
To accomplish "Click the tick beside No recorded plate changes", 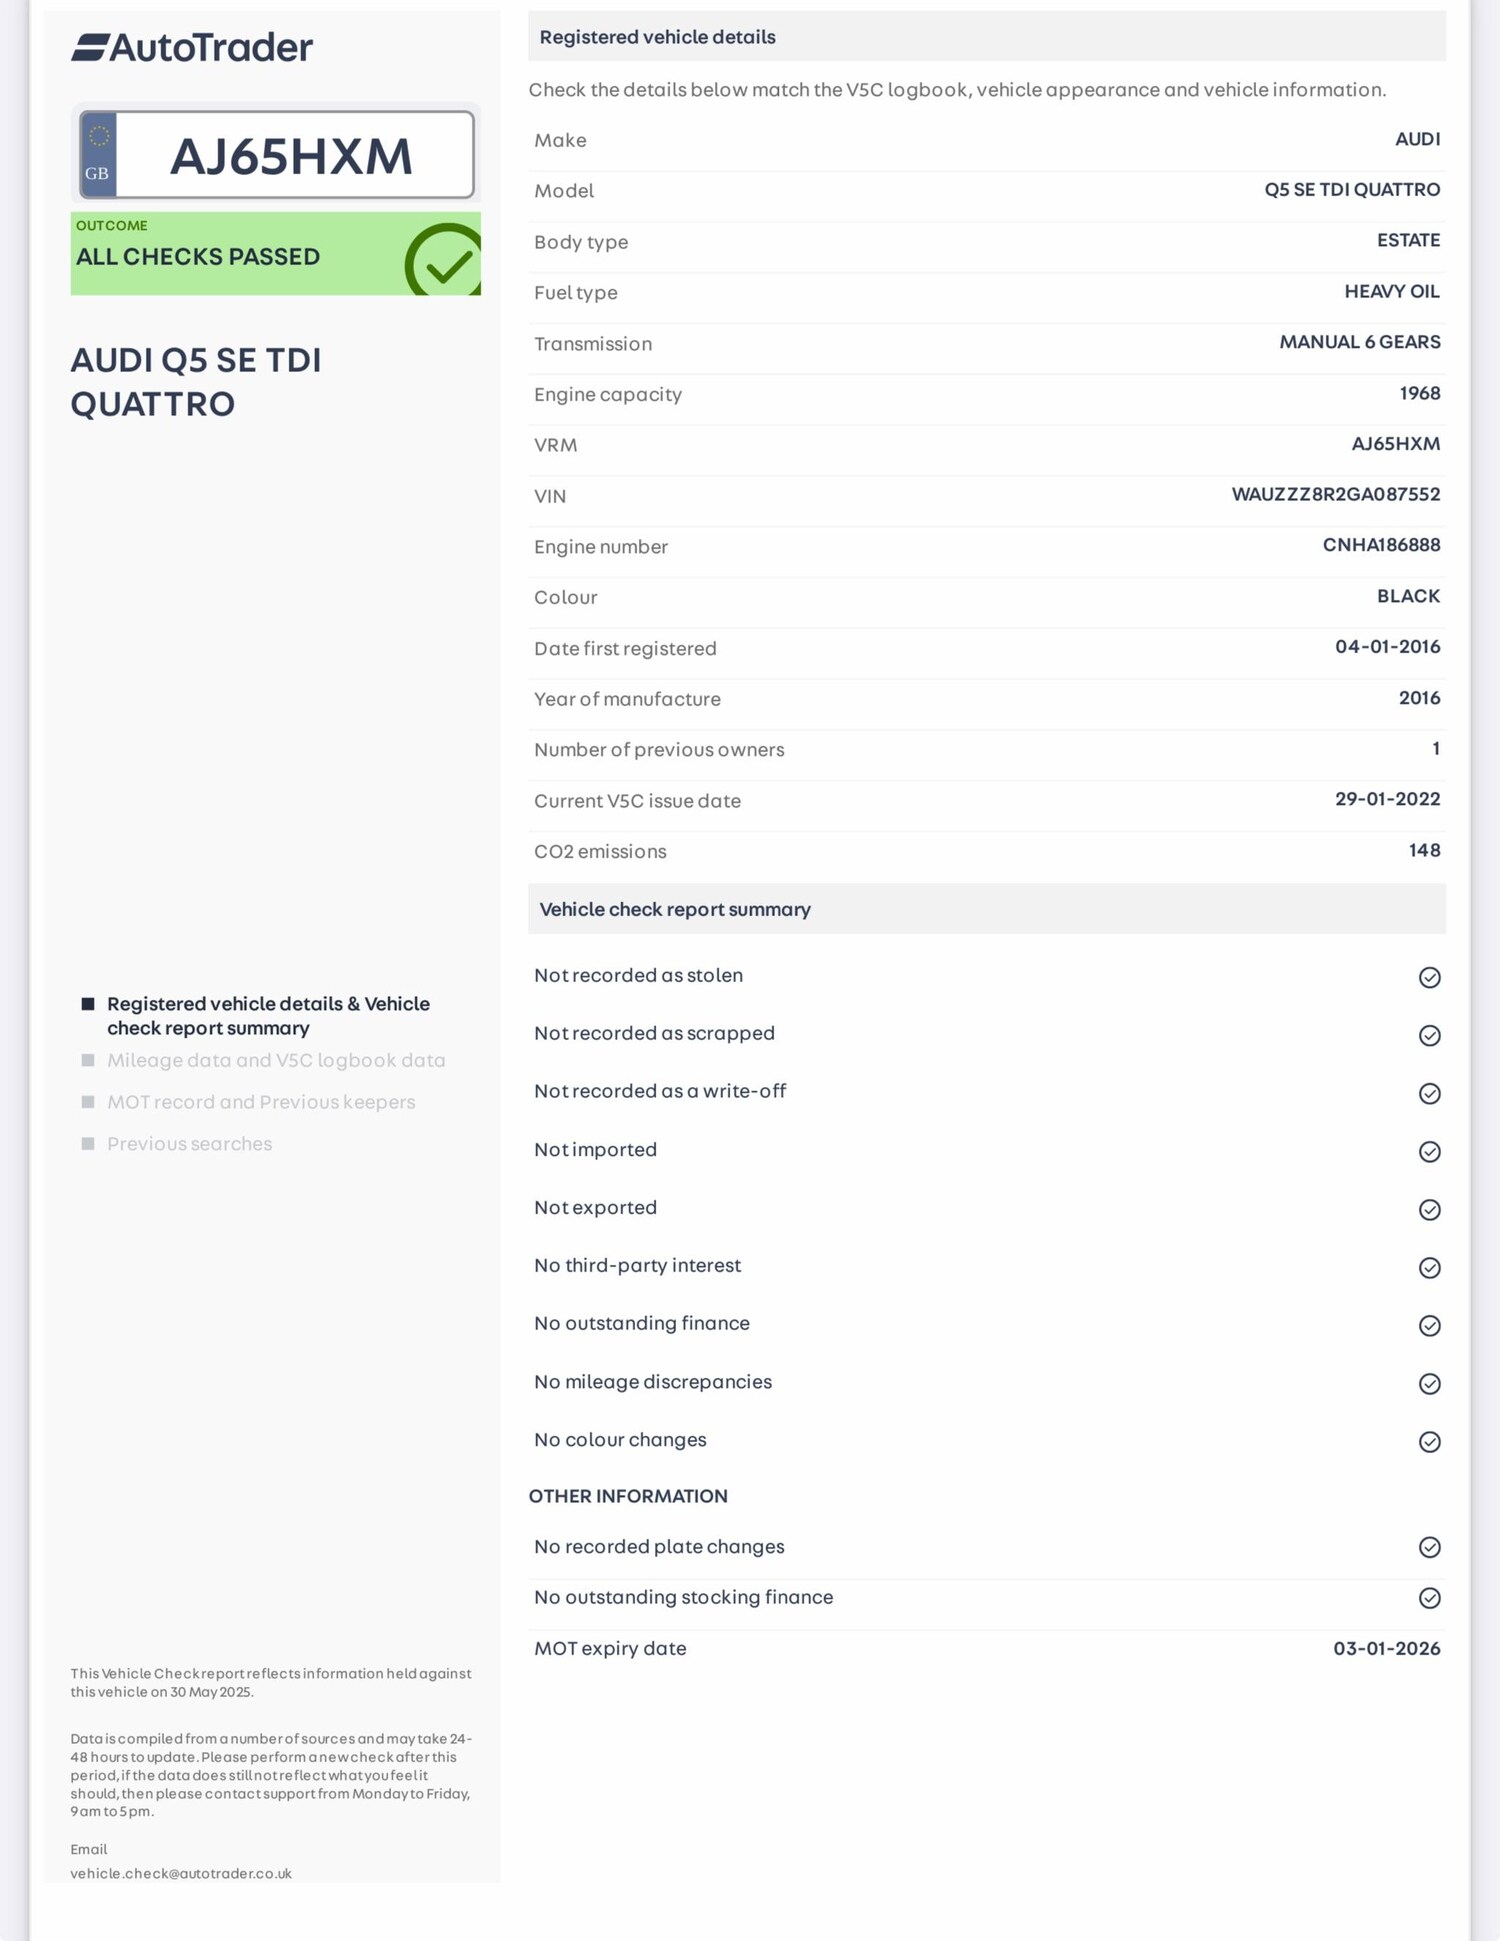I will [x=1429, y=1547].
